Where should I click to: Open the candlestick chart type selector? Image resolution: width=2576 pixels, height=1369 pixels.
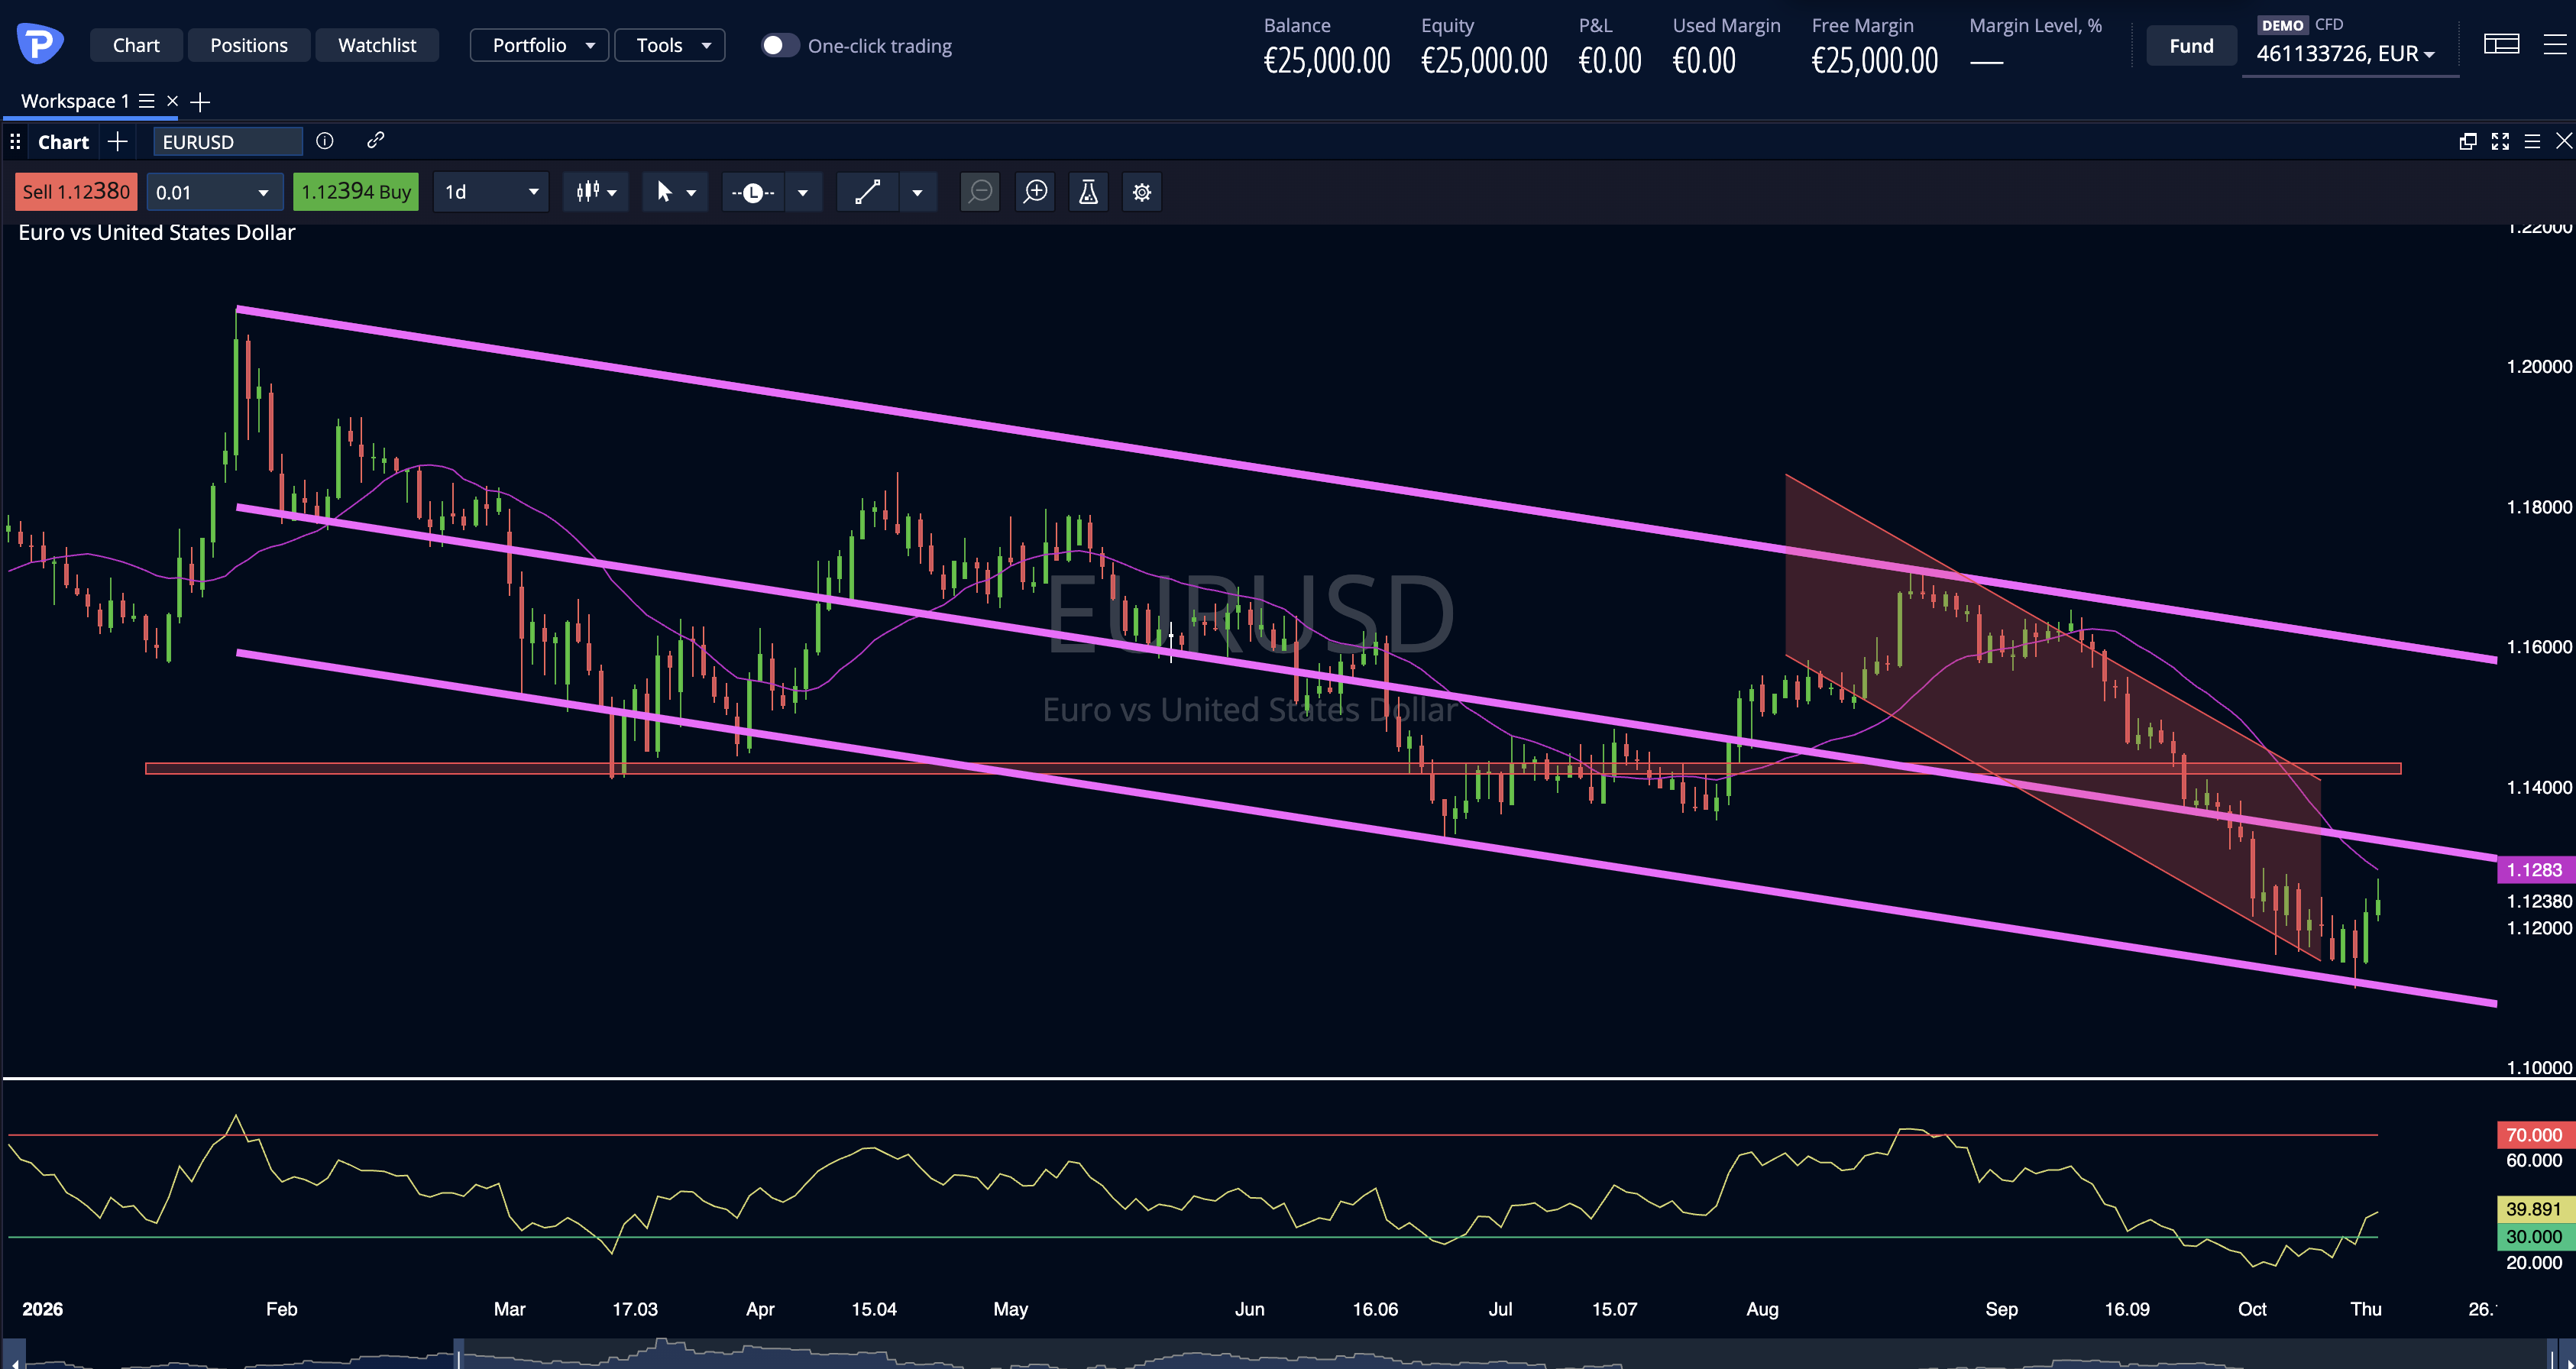(596, 192)
